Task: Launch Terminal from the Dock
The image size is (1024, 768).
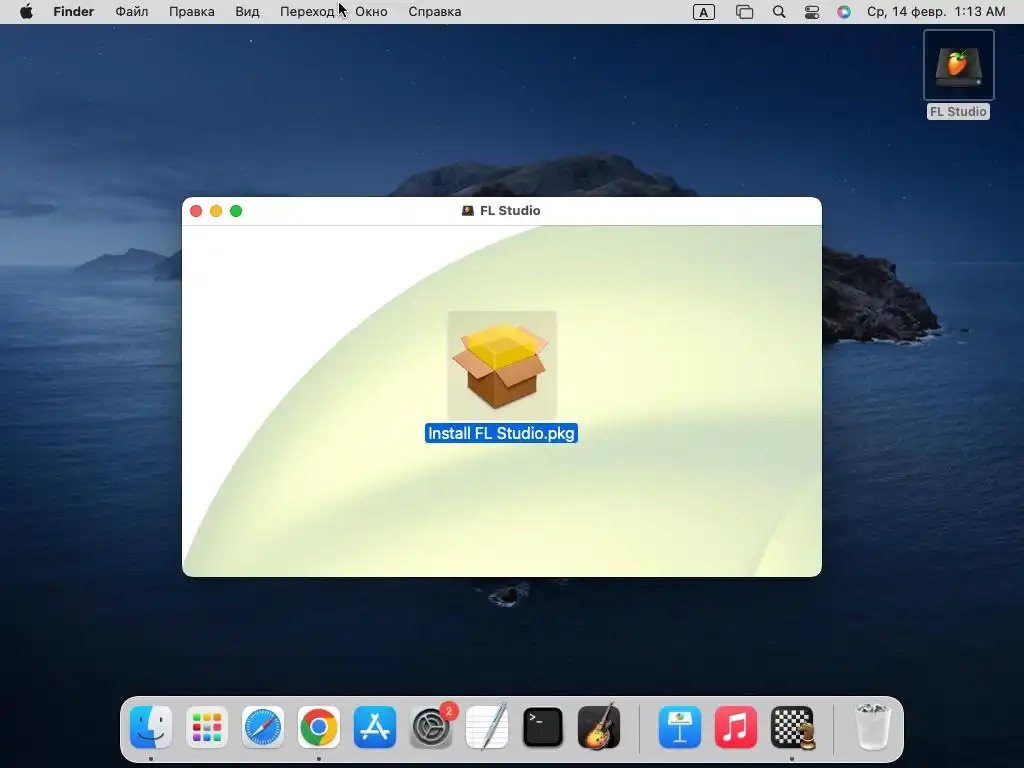Action: point(543,727)
